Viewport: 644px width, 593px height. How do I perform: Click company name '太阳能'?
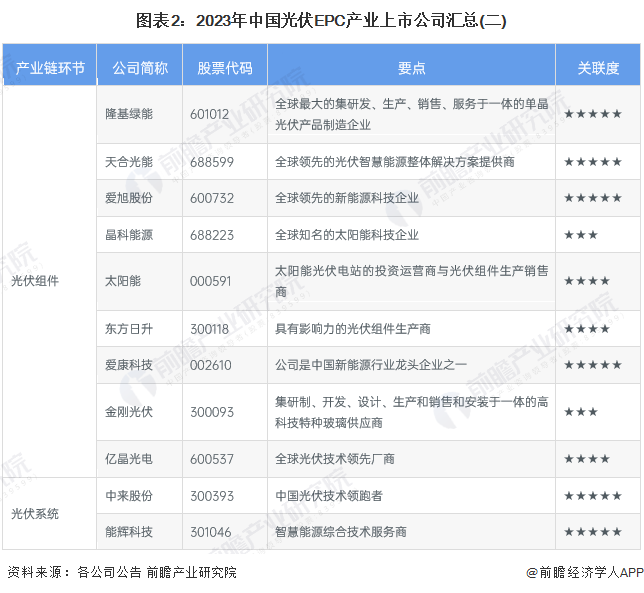coord(123,281)
